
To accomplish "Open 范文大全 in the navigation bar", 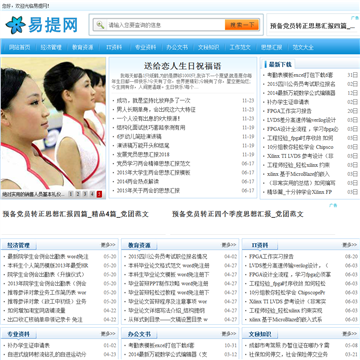I will pyautogui.click(x=303, y=47).
